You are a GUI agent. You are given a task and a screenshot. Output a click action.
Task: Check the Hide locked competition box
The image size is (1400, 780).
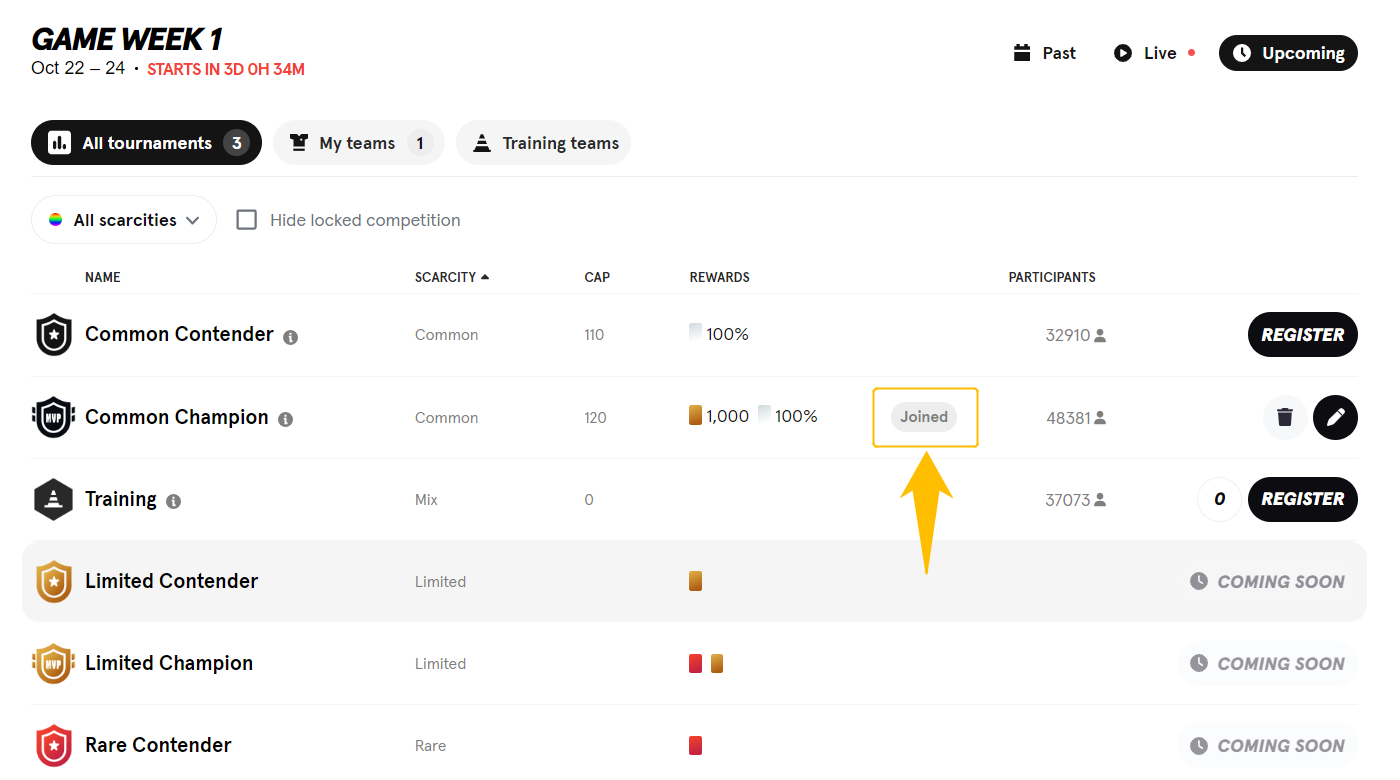pyautogui.click(x=247, y=220)
